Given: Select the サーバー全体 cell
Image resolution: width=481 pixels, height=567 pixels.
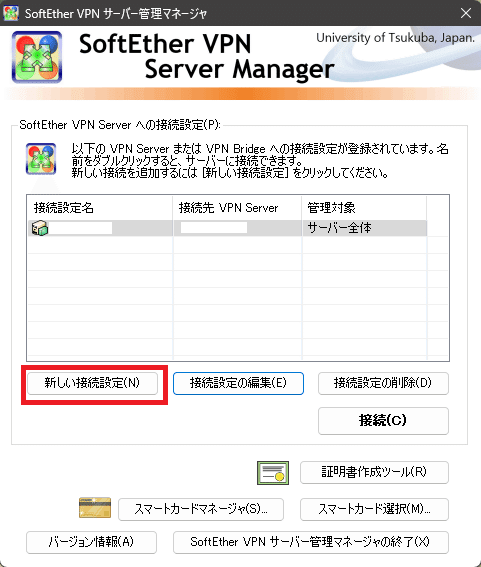Looking at the screenshot, I should (365, 228).
